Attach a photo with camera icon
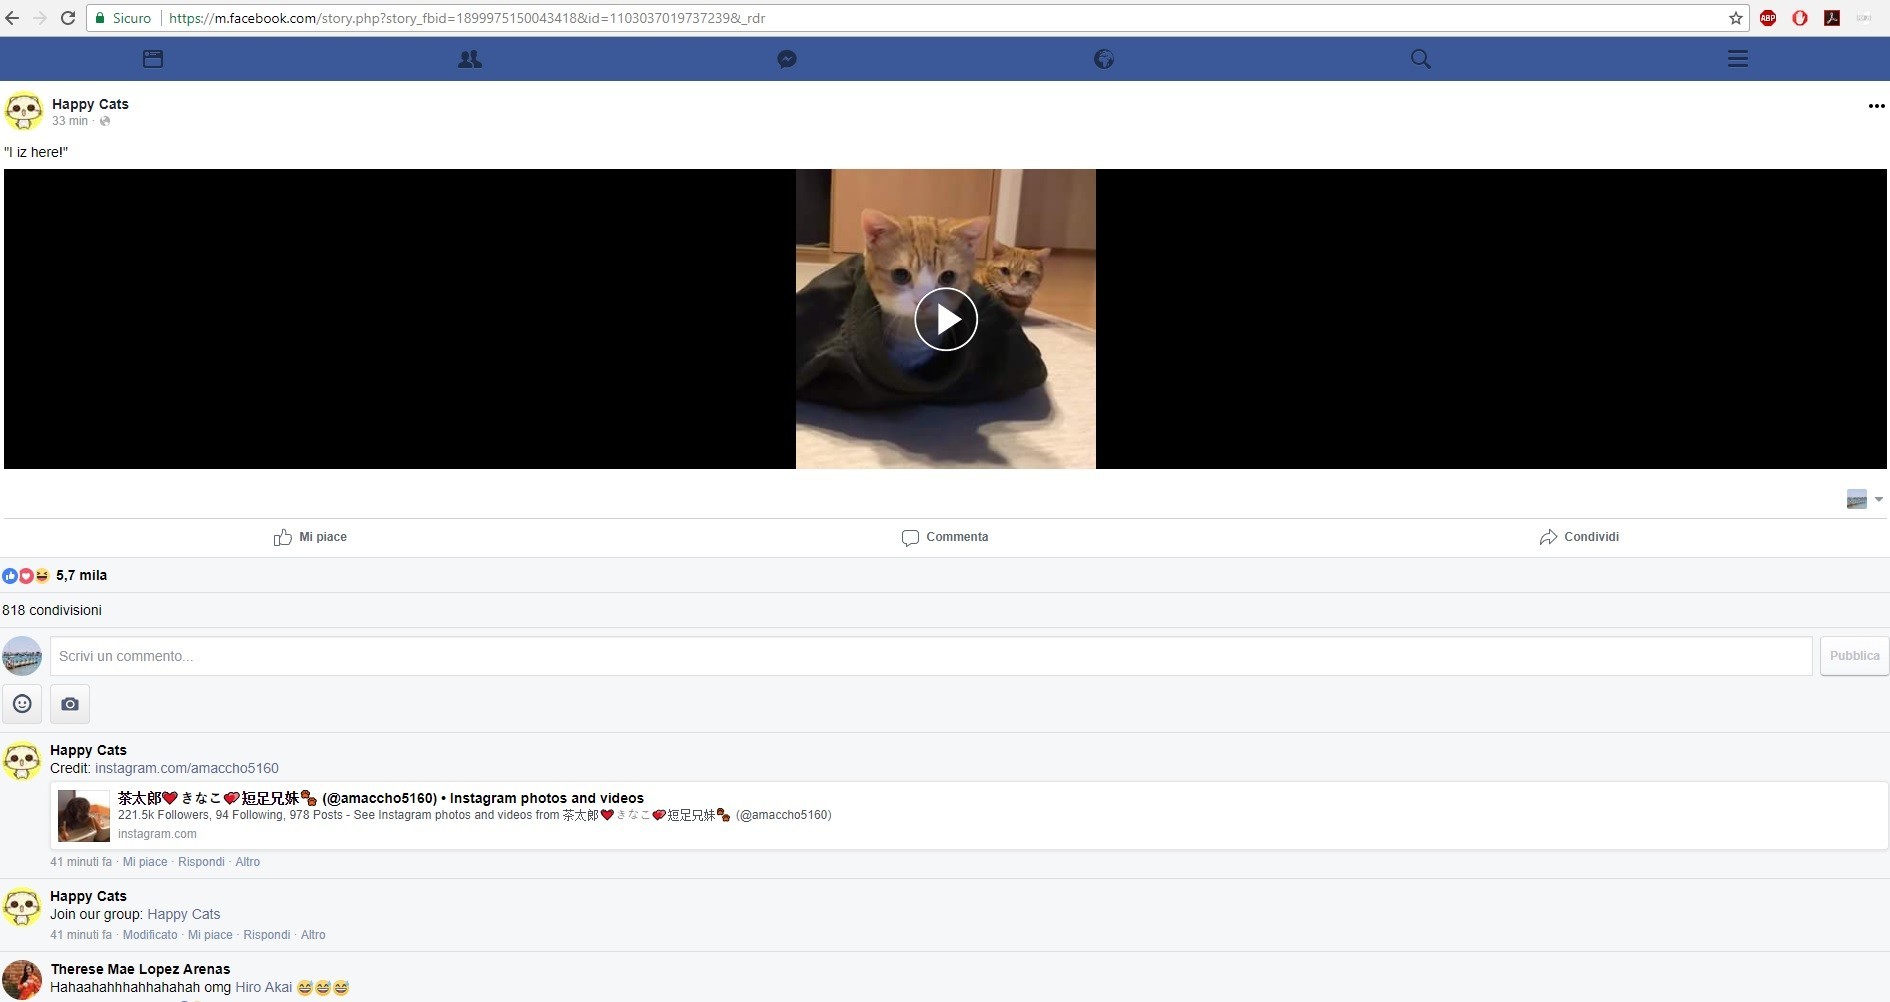The height and width of the screenshot is (1002, 1890). point(70,704)
